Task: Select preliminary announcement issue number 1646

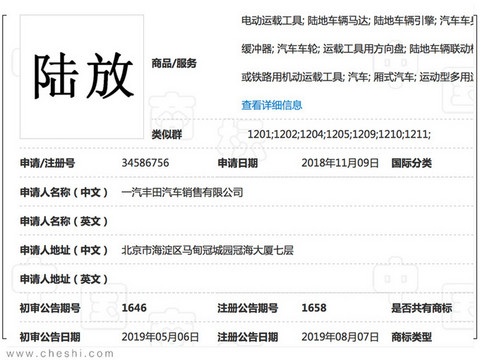Action: click(134, 308)
